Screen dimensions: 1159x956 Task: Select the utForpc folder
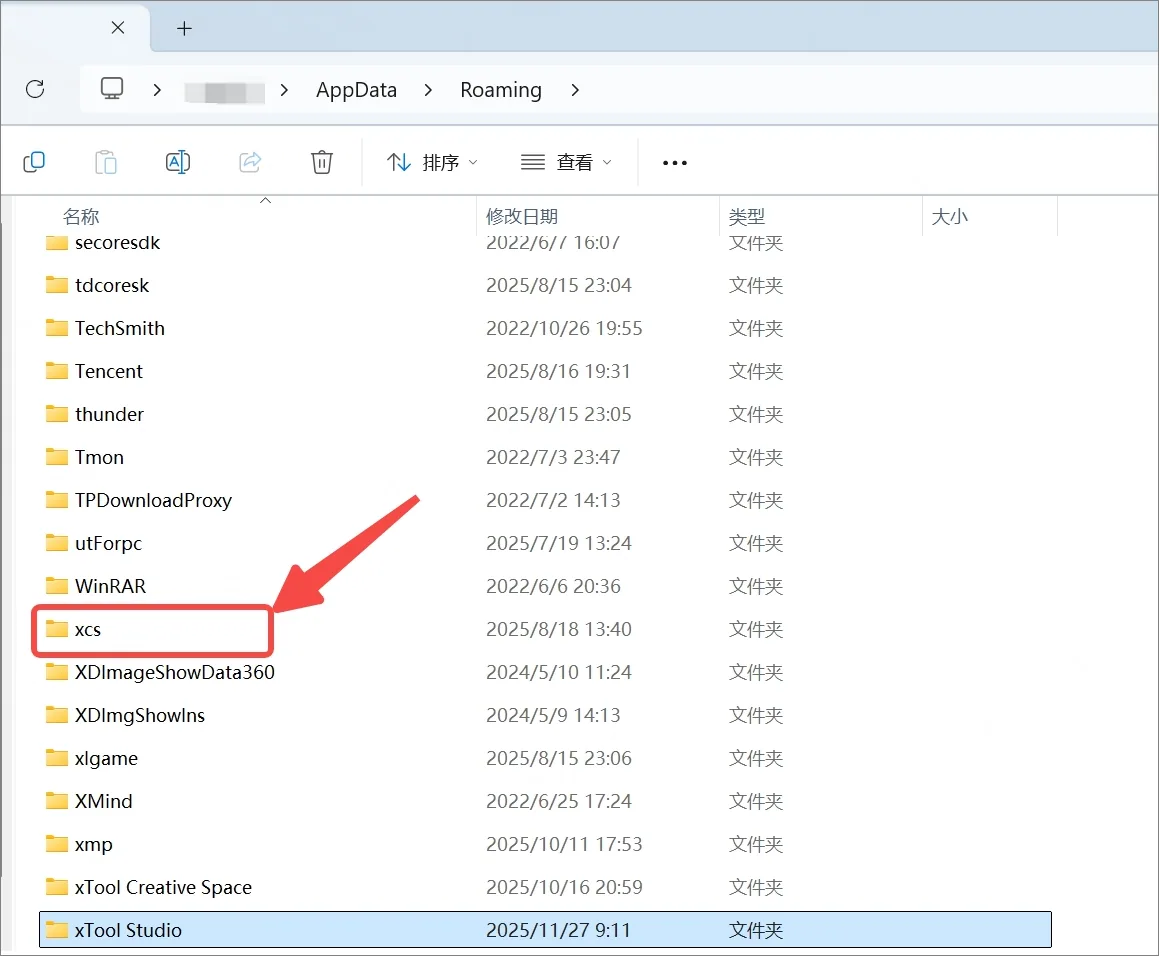pos(545,543)
